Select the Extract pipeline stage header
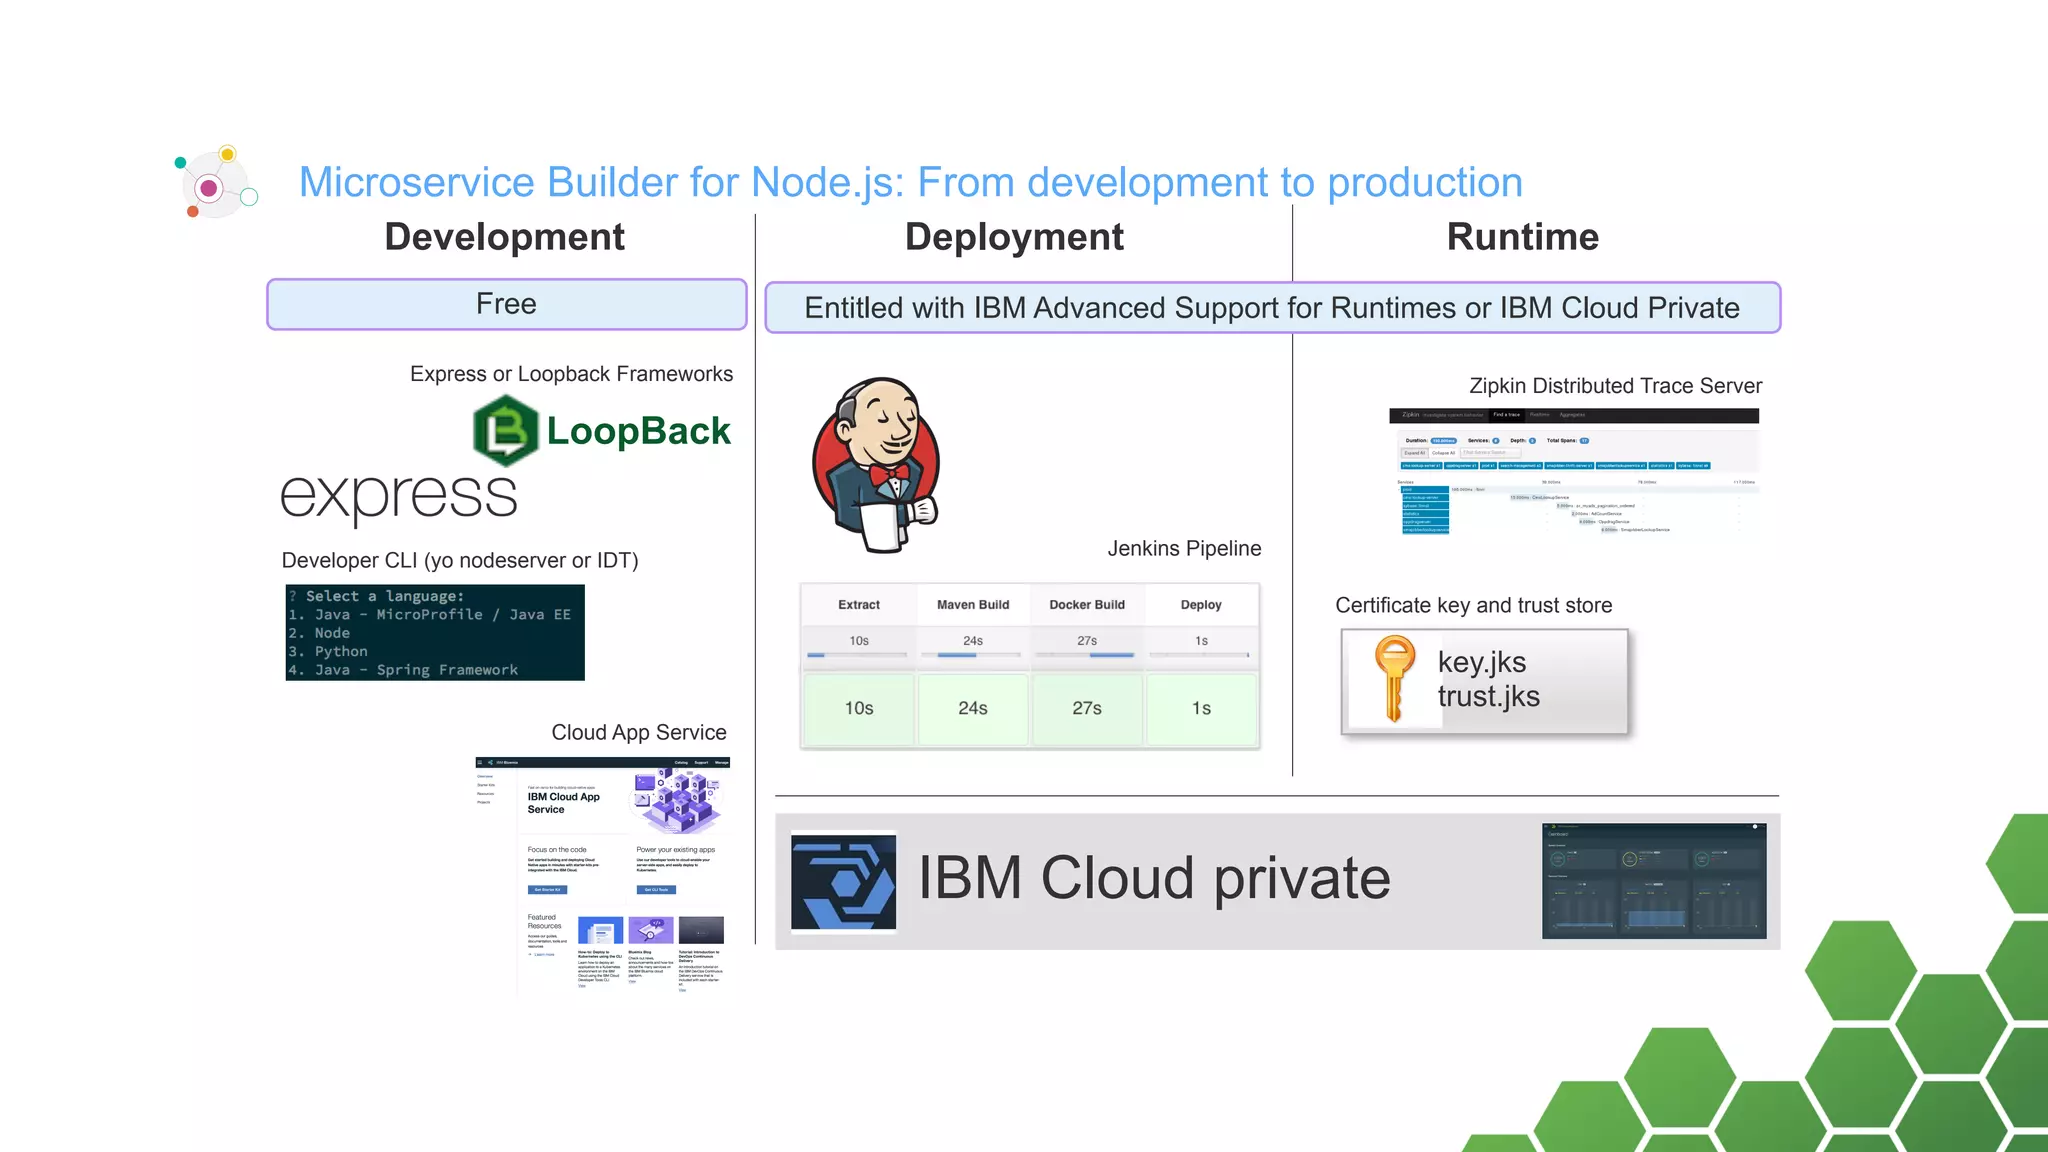2048x1152 pixels. [x=859, y=605]
